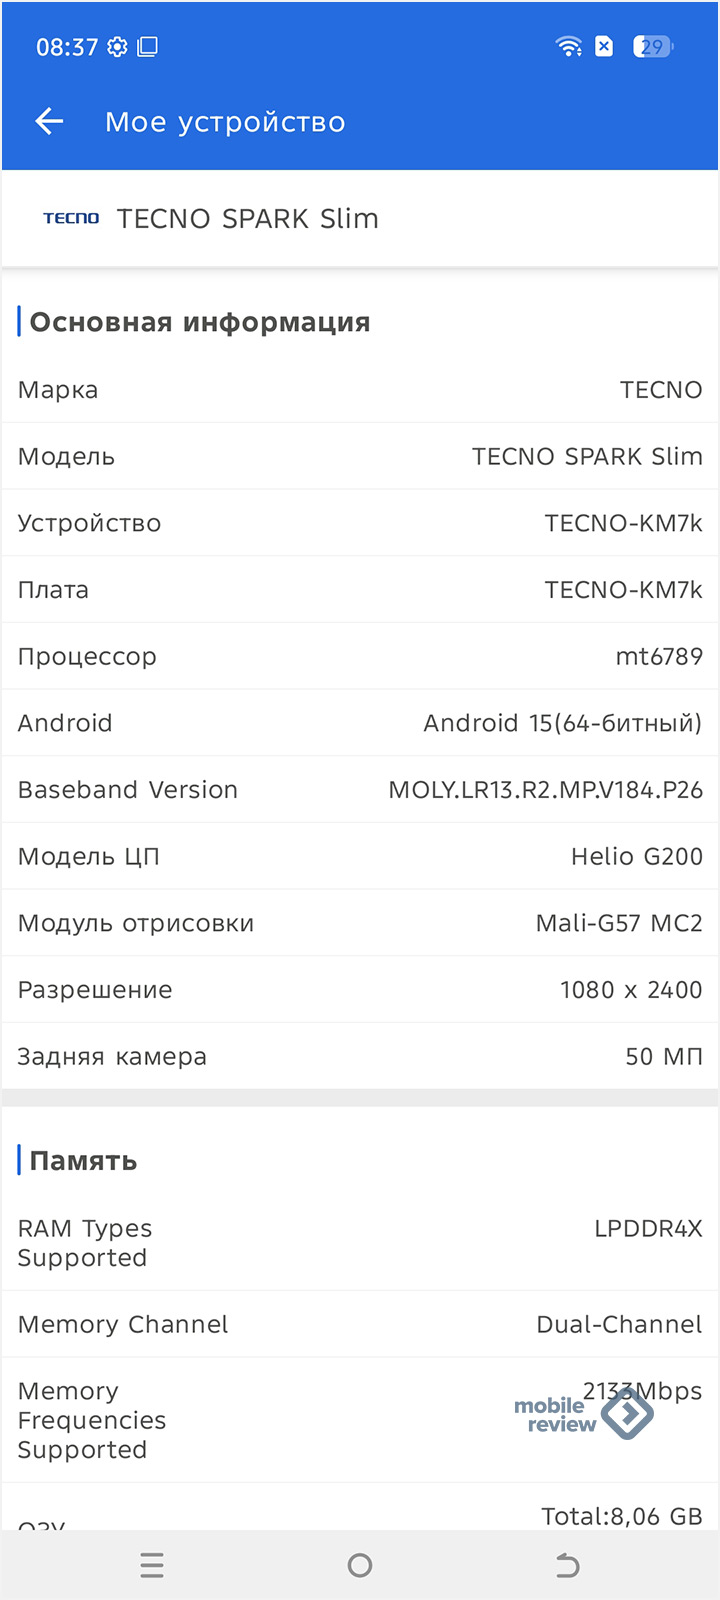
Task: Tap the mobile-review watermark logo
Action: click(x=584, y=1414)
